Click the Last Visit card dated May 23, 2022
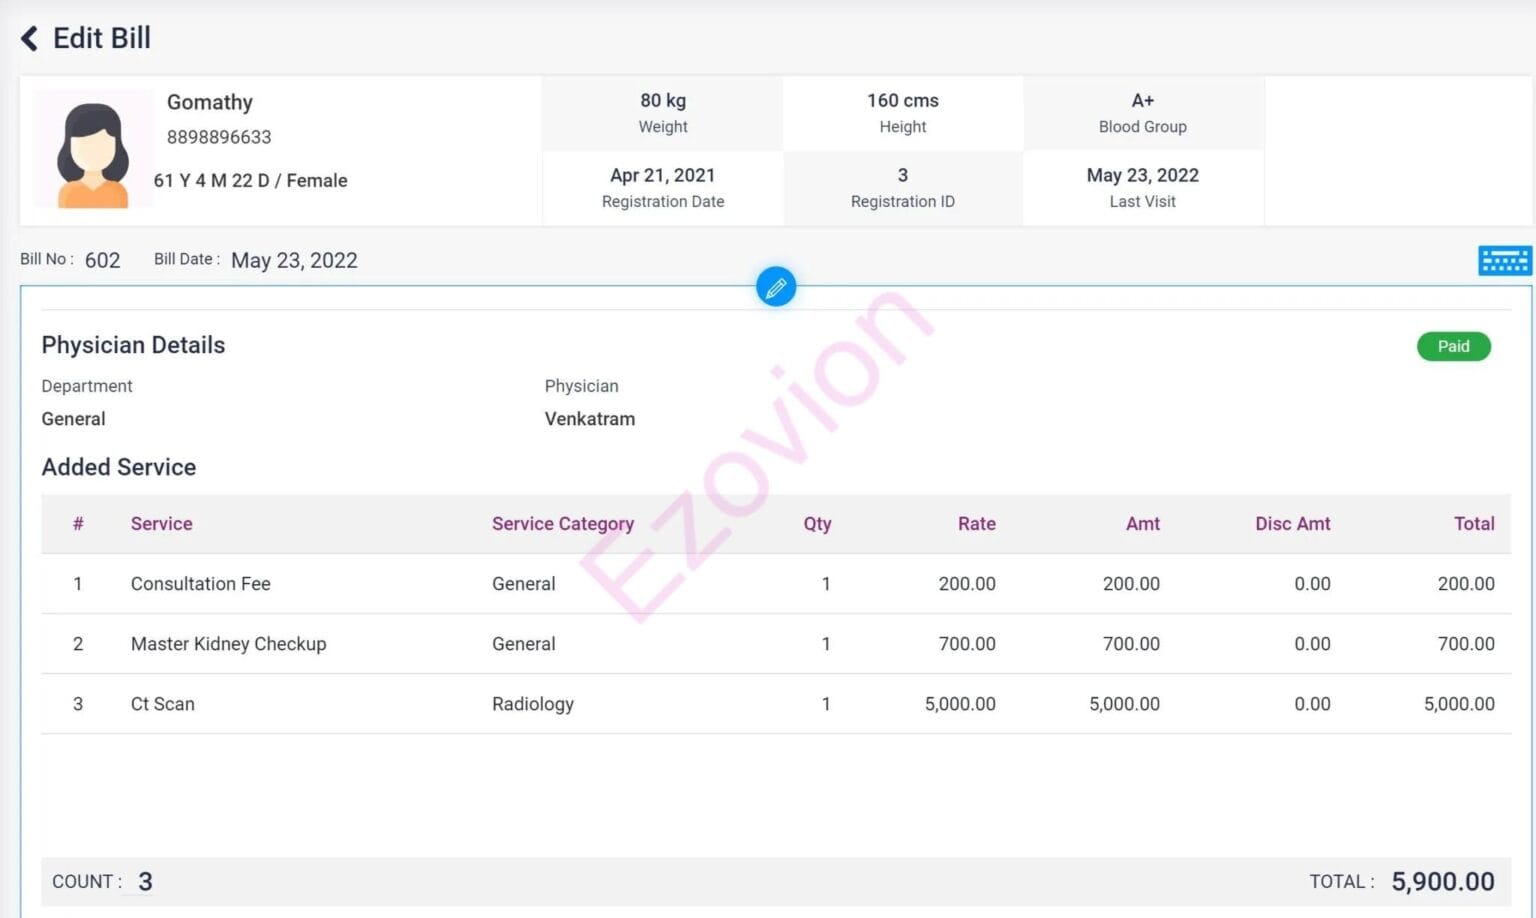 pos(1142,187)
